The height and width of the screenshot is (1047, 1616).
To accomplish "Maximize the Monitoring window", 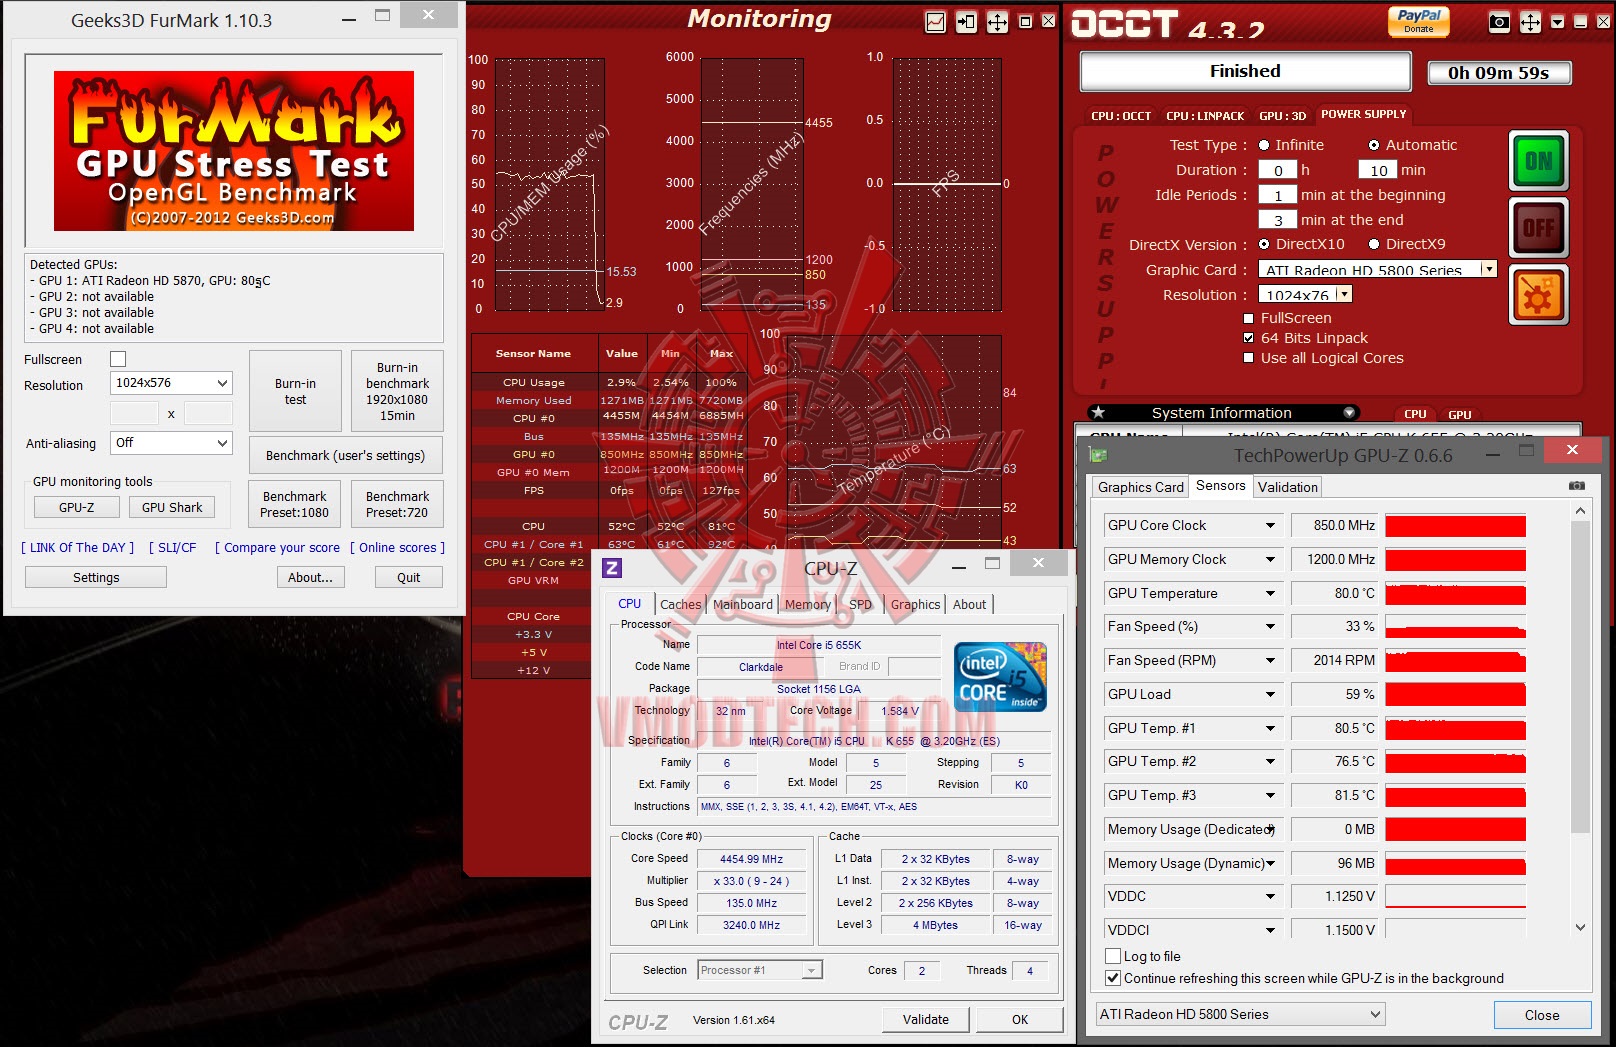I will pyautogui.click(x=1025, y=21).
